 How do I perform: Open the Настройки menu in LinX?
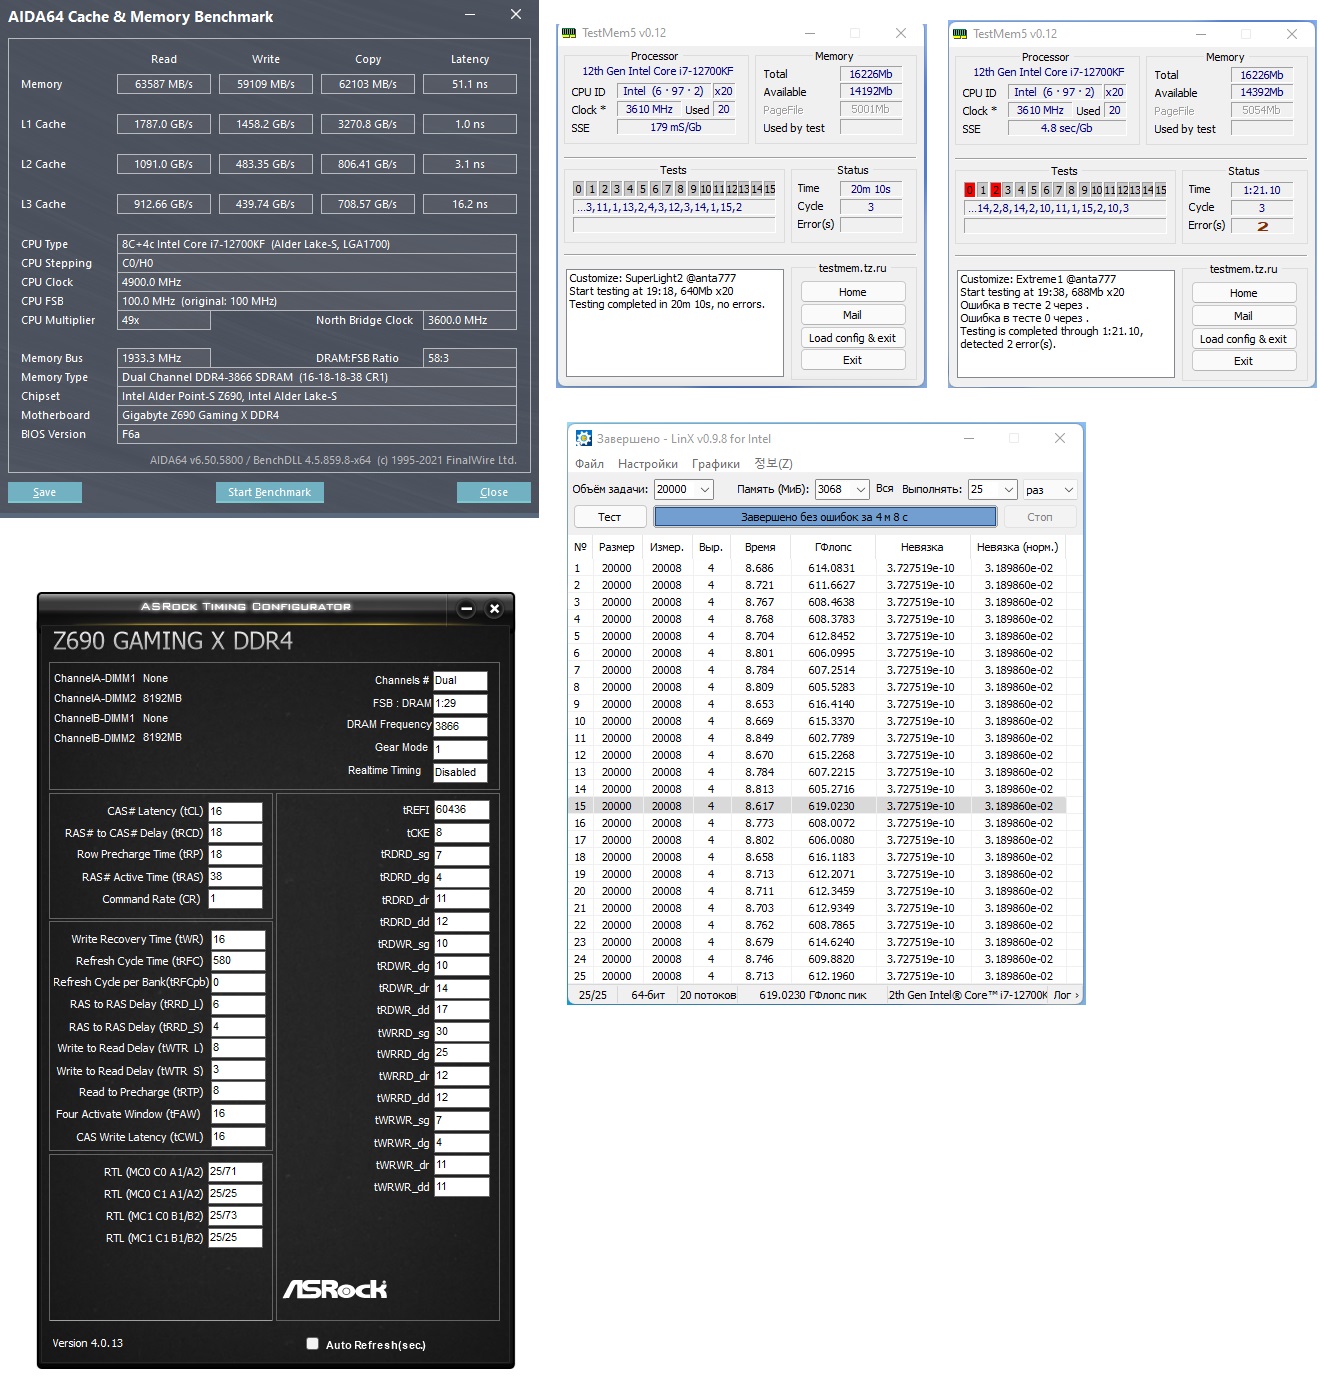[x=648, y=464]
